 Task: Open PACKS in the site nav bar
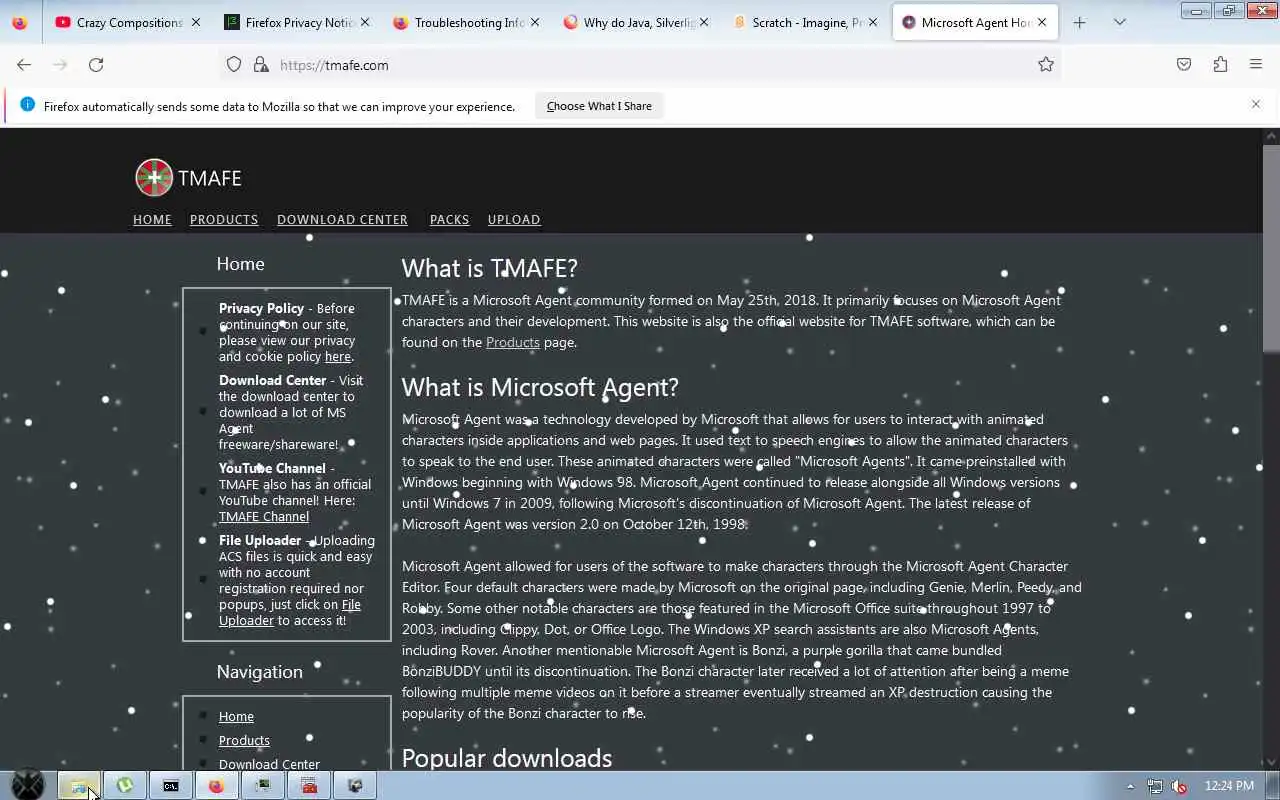point(449,220)
